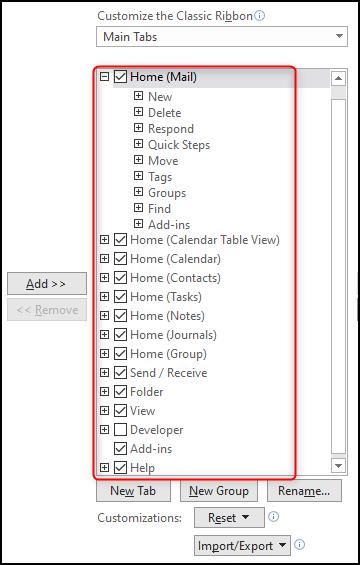The height and width of the screenshot is (565, 360).
Task: Expand the Quick Steps group
Action: point(138,144)
